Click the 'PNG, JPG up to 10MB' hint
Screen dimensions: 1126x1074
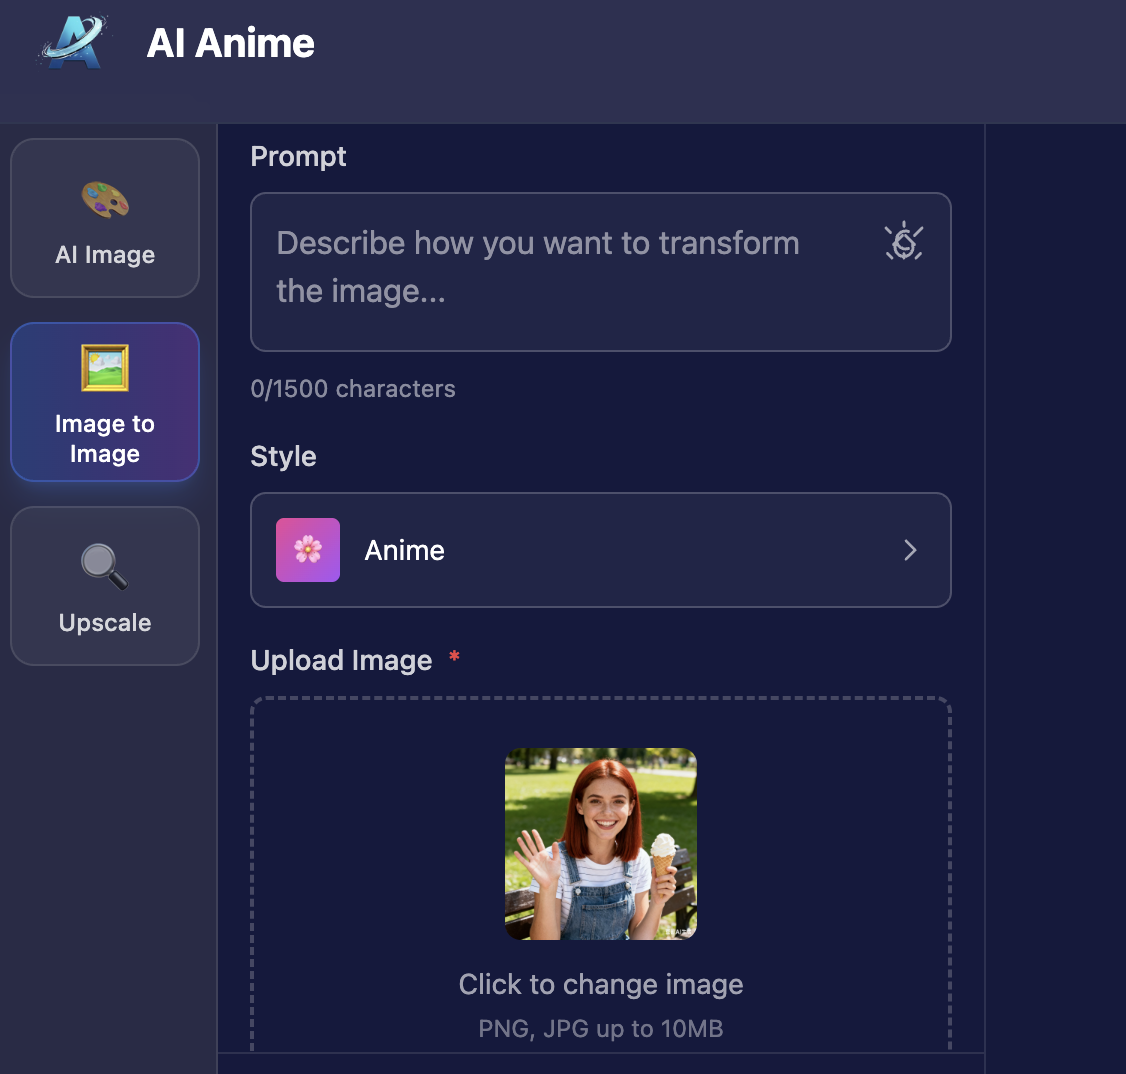point(600,1029)
